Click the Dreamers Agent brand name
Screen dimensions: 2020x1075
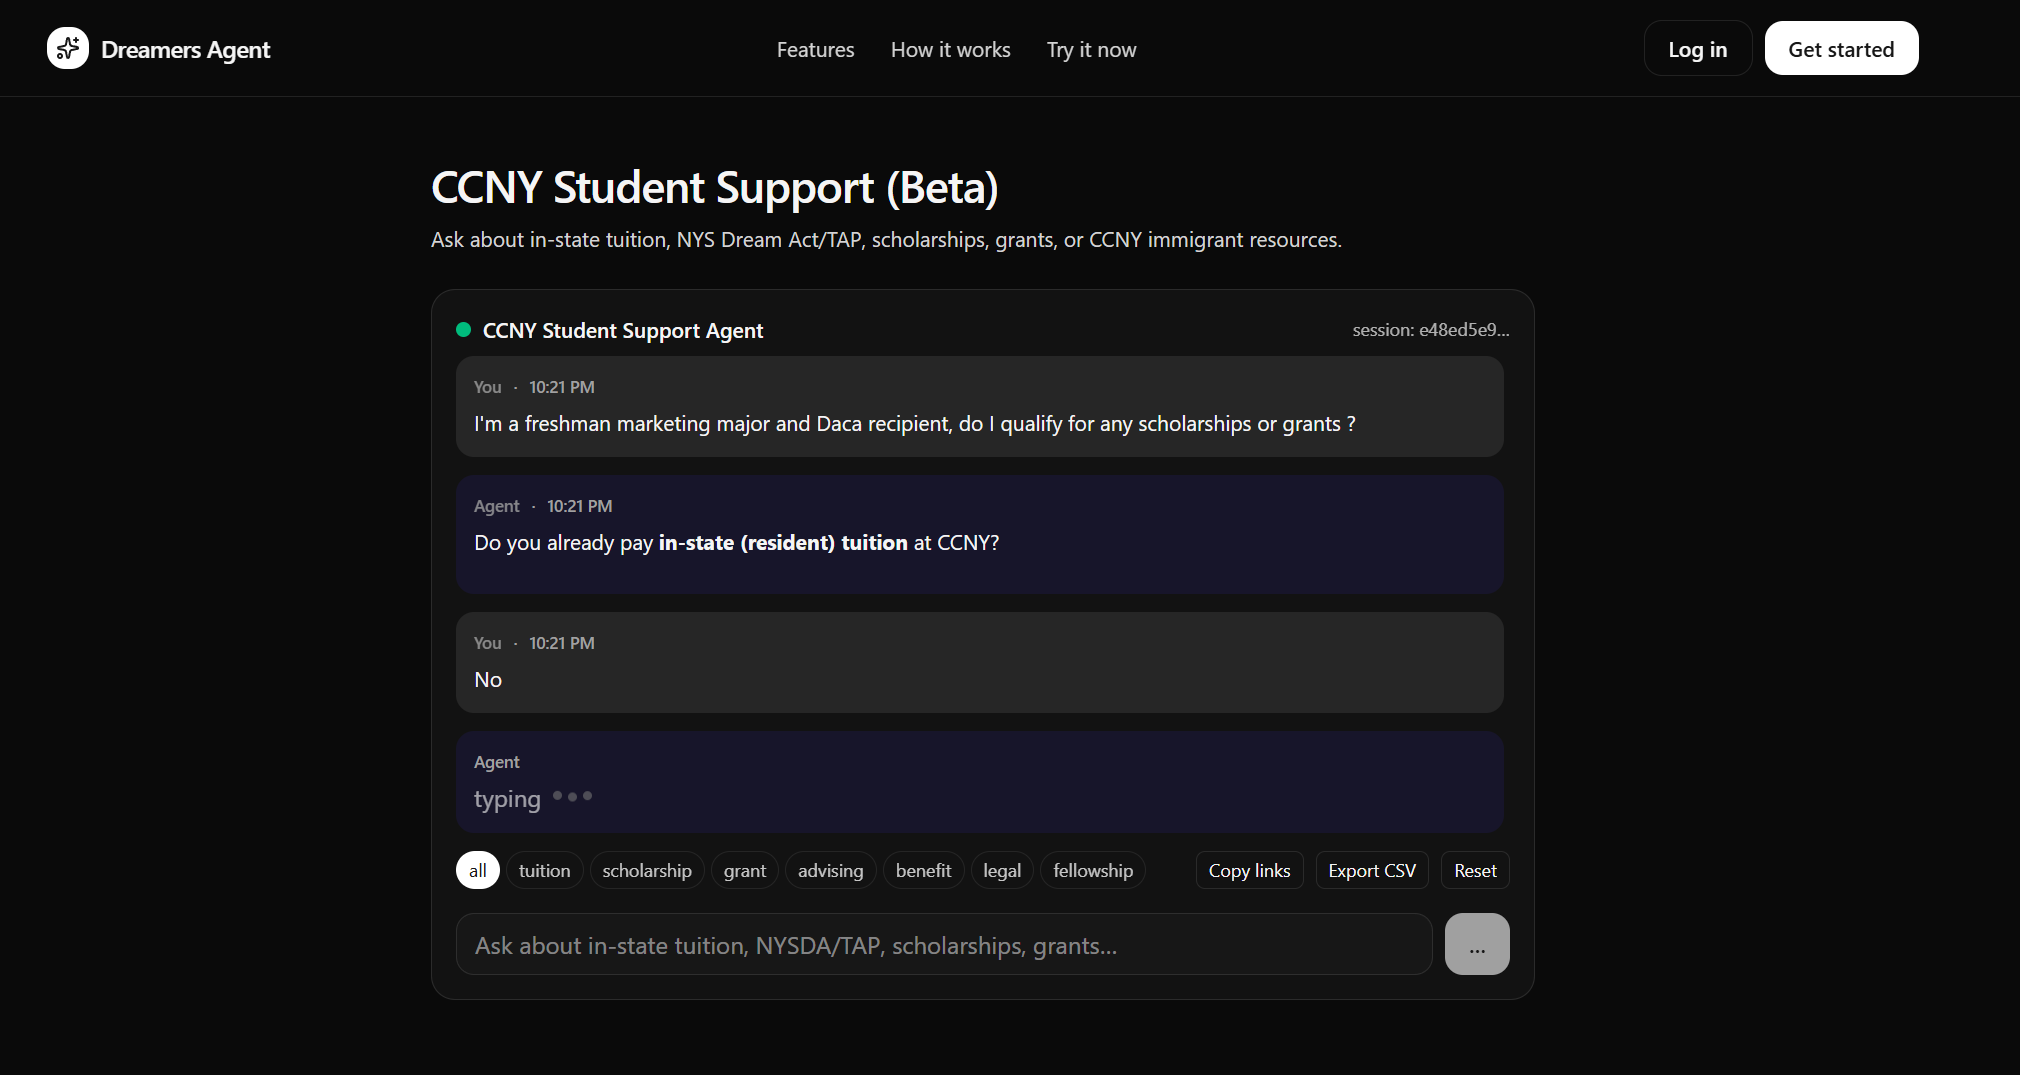click(x=186, y=50)
